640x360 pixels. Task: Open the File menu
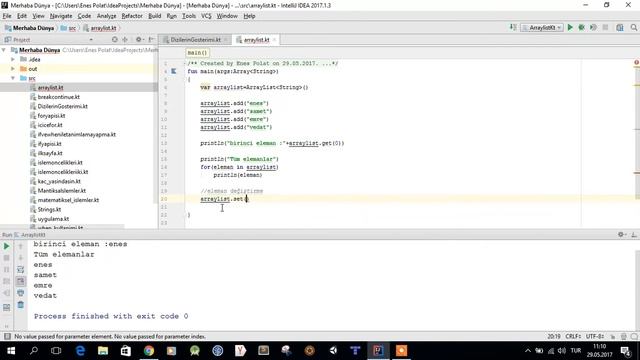click(x=7, y=16)
